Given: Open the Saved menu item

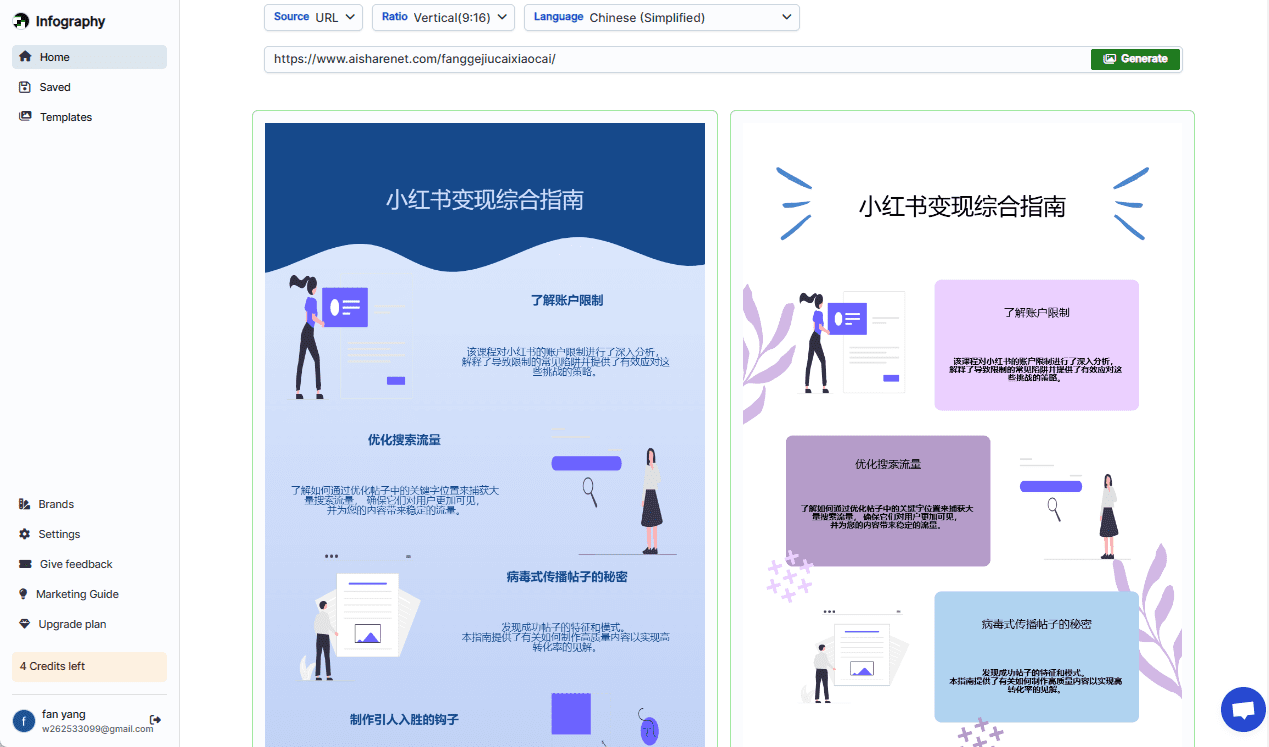Looking at the screenshot, I should pyautogui.click(x=55, y=87).
